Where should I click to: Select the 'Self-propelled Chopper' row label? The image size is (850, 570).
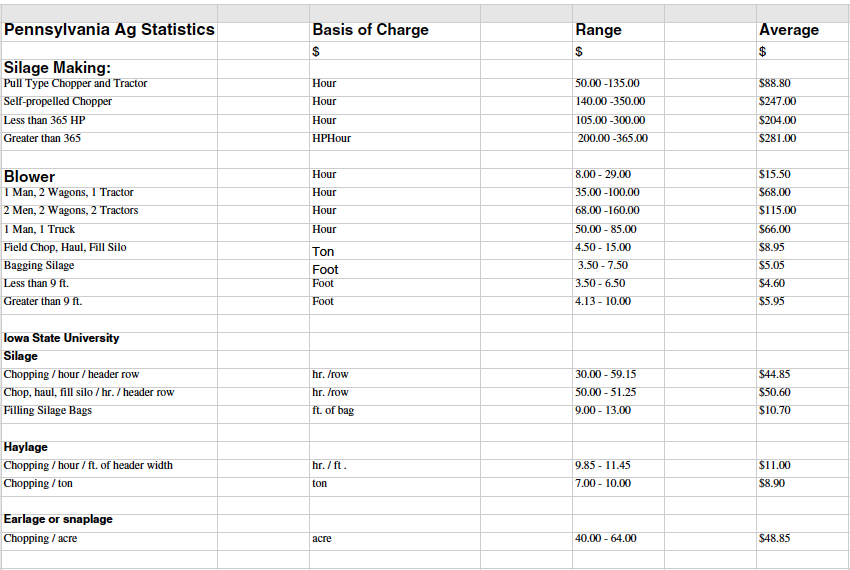pyautogui.click(x=58, y=102)
